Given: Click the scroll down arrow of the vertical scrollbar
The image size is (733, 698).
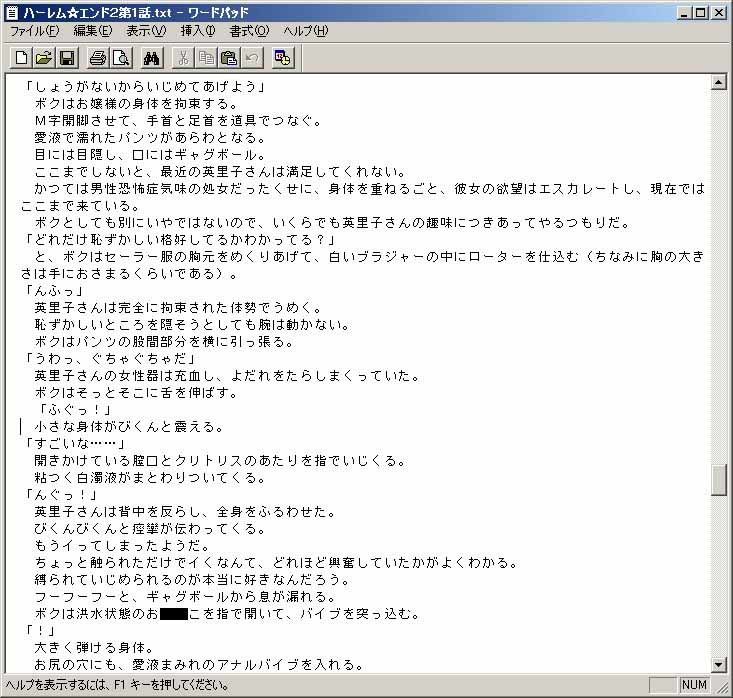Looking at the screenshot, I should [719, 664].
